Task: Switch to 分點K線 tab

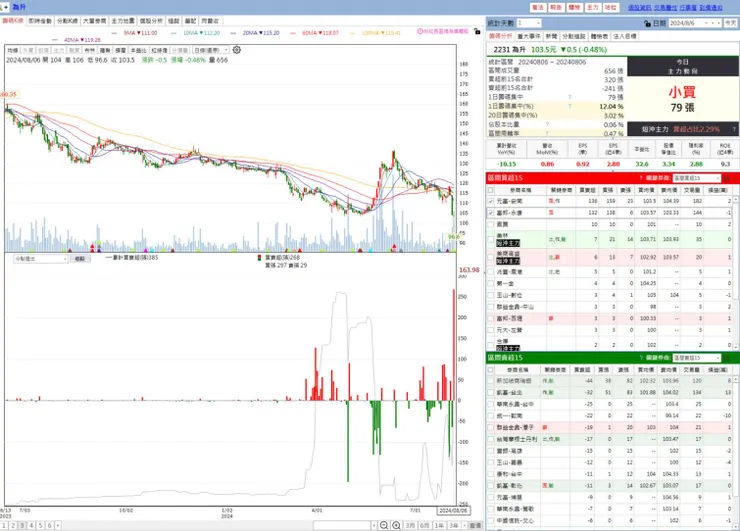Action: [x=67, y=21]
